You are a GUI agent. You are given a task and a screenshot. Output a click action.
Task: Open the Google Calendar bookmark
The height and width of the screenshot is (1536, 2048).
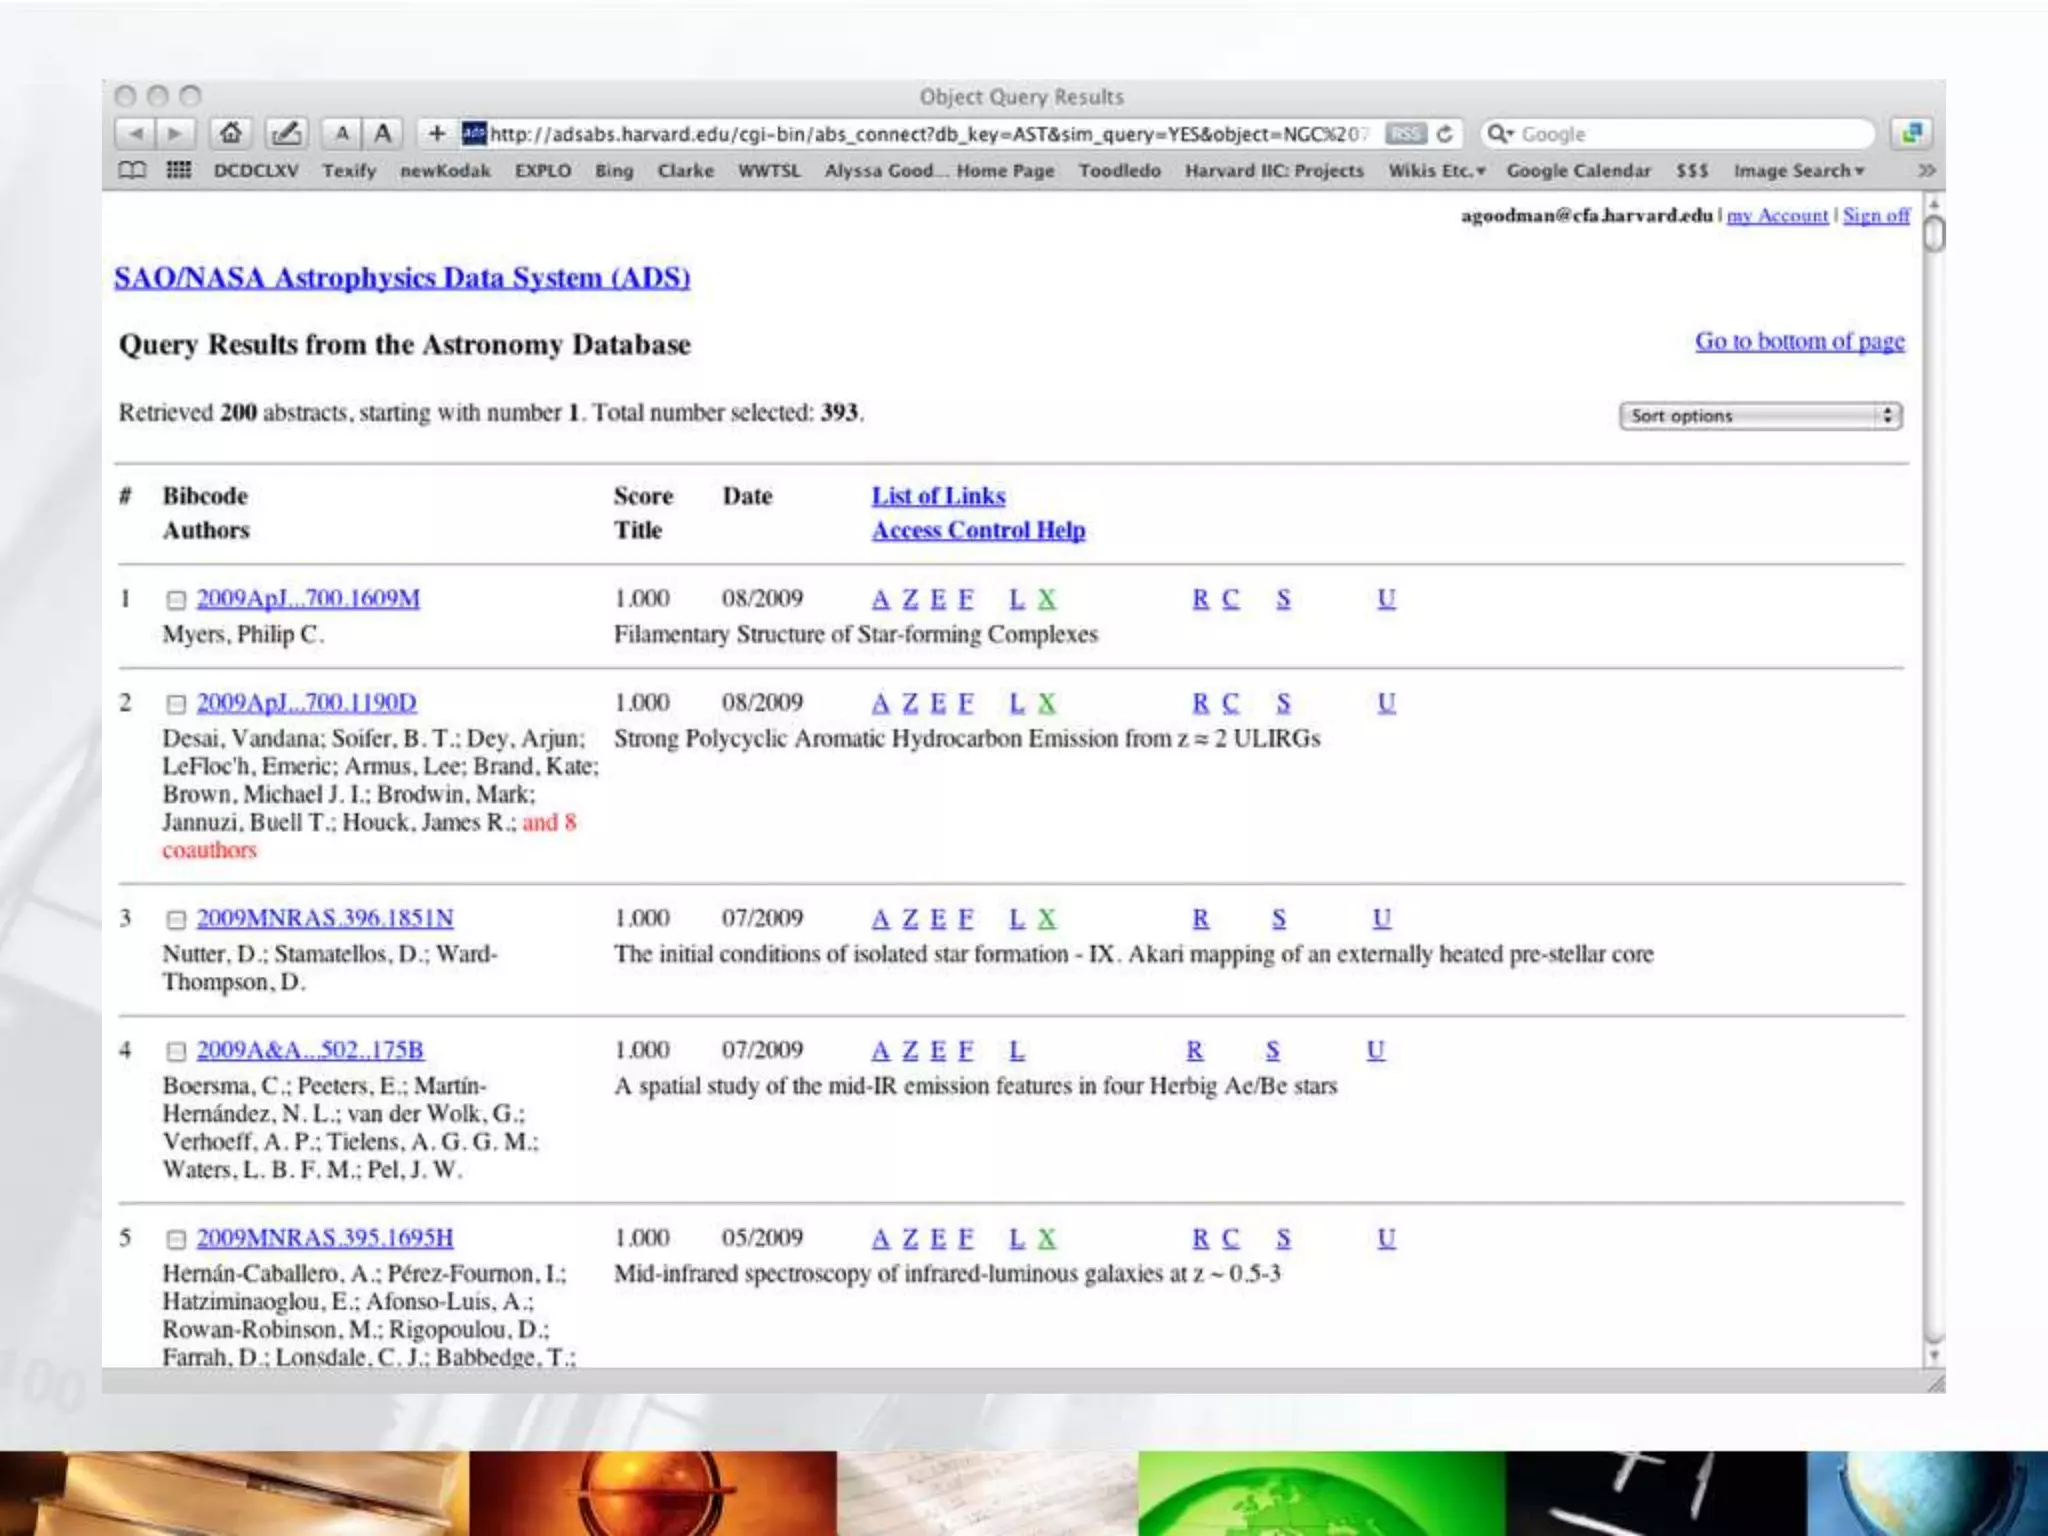coord(1578,171)
